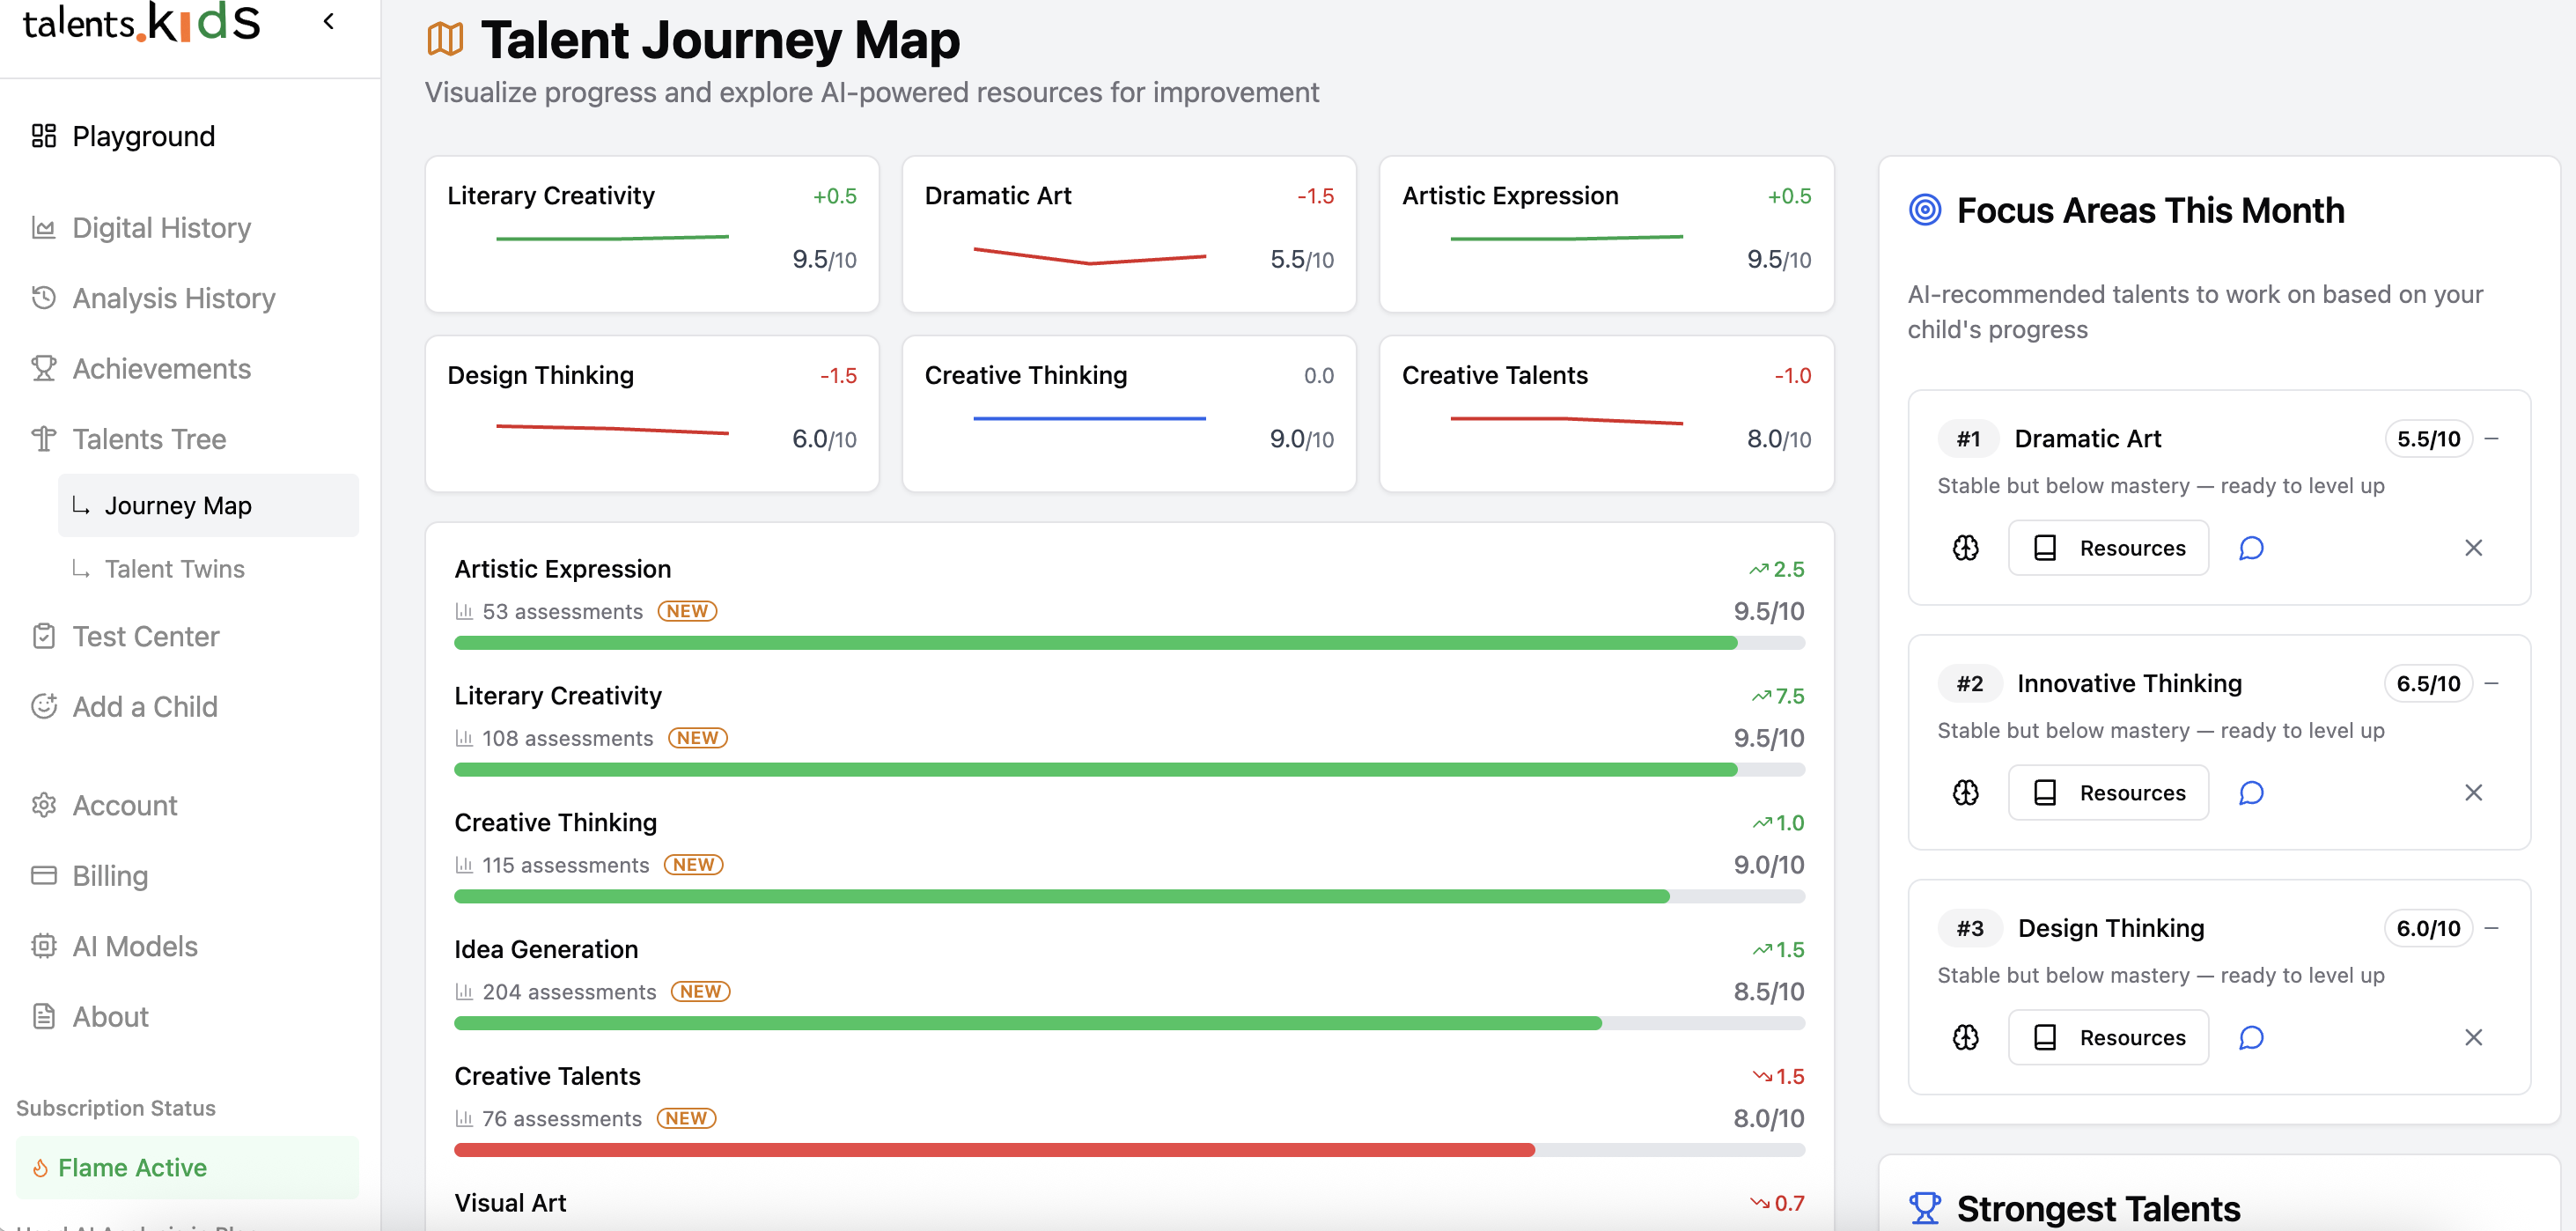Click the AI Models chip icon

(x=43, y=945)
